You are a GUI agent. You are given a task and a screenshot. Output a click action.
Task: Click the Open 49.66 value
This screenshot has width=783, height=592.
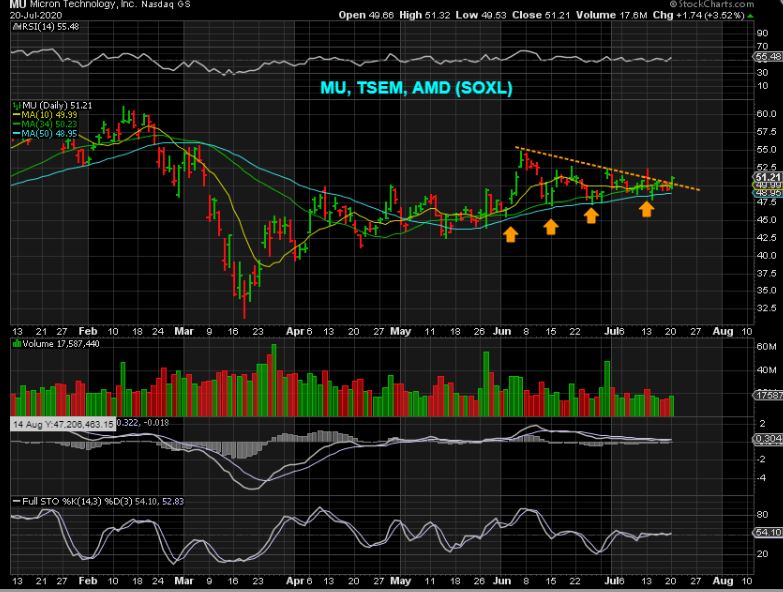click(x=366, y=15)
